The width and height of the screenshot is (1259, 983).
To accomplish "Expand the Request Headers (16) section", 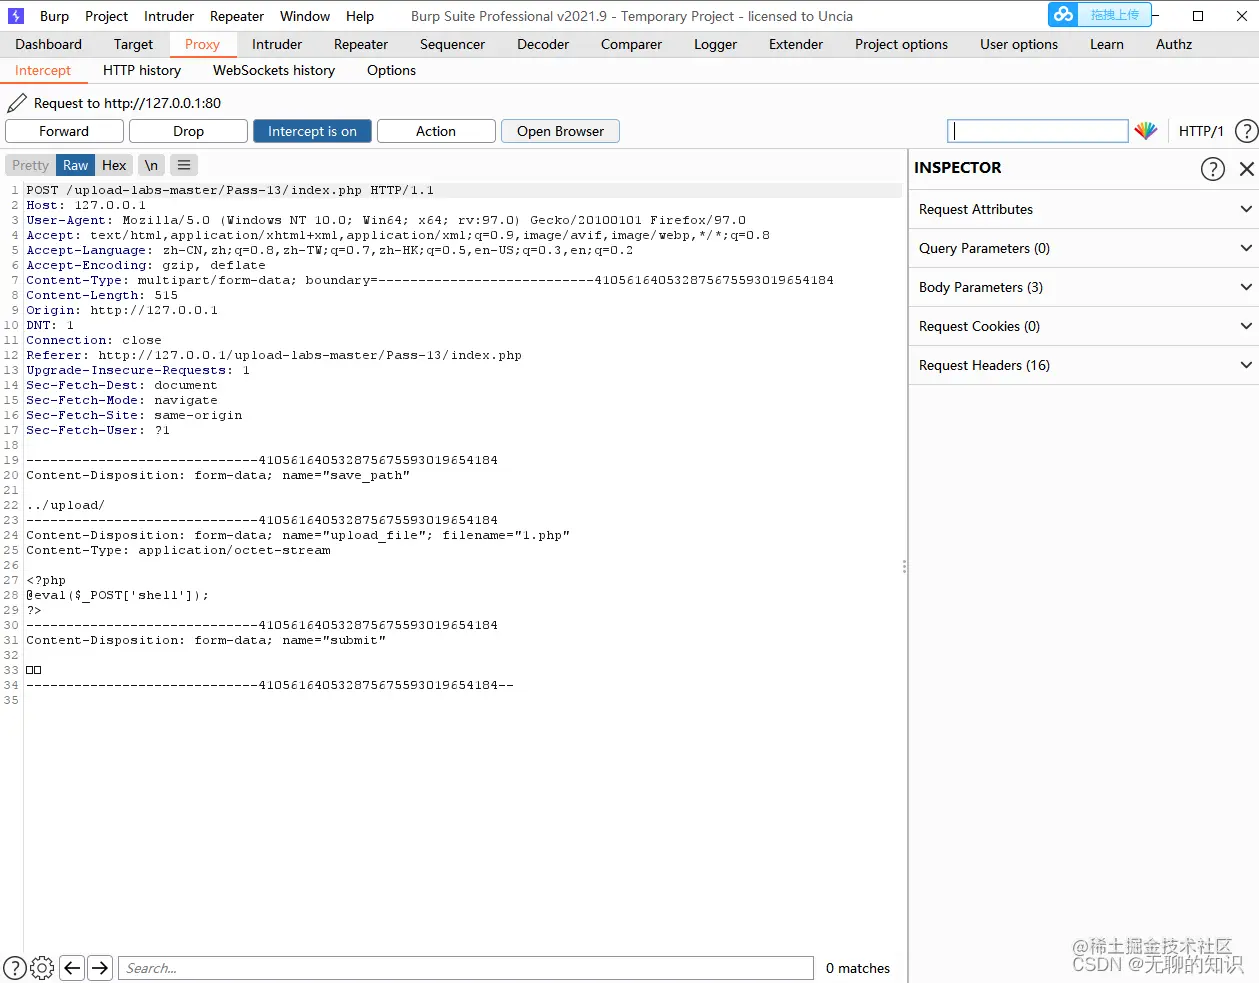I will 1084,365.
